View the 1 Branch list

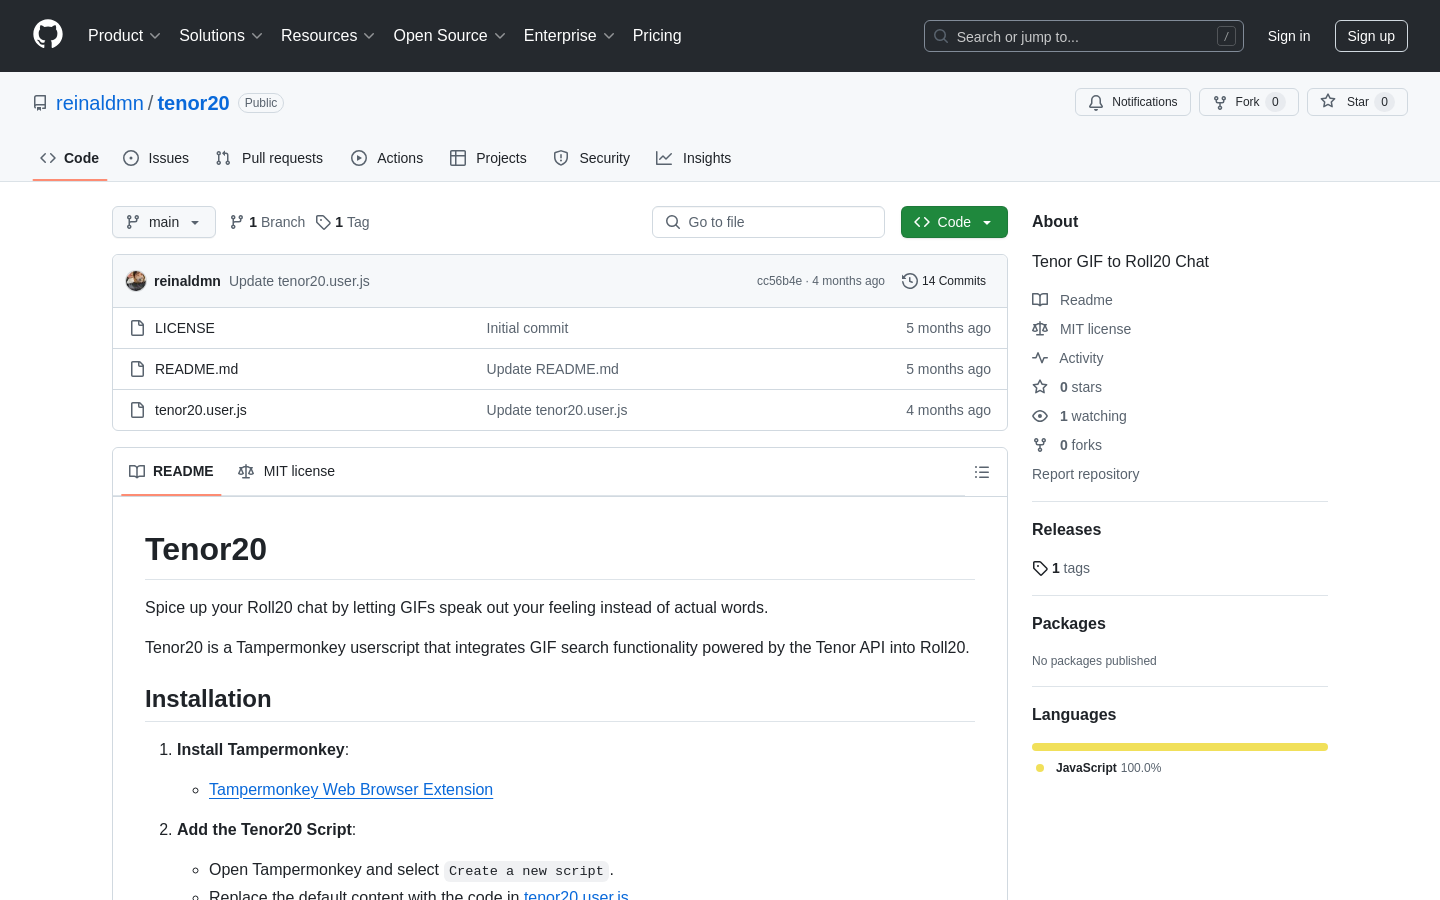(x=267, y=222)
